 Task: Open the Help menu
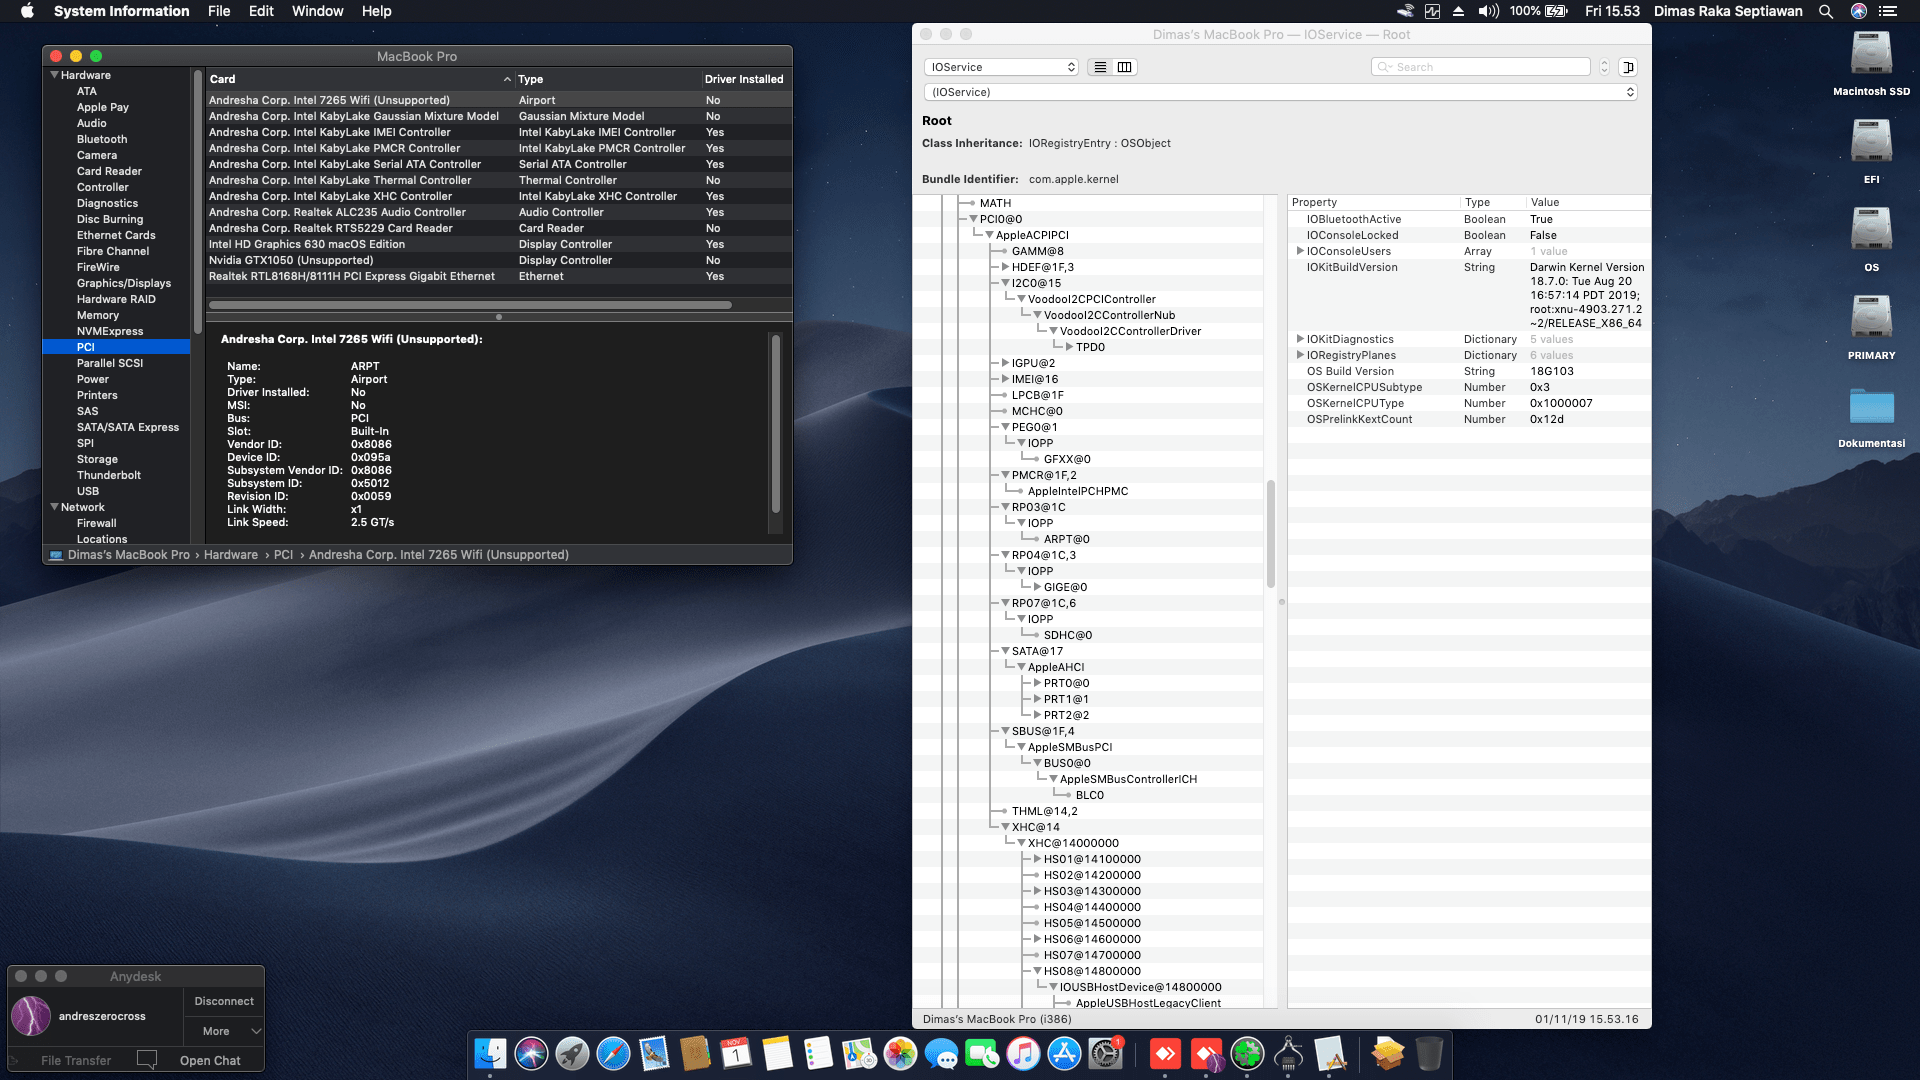(377, 11)
